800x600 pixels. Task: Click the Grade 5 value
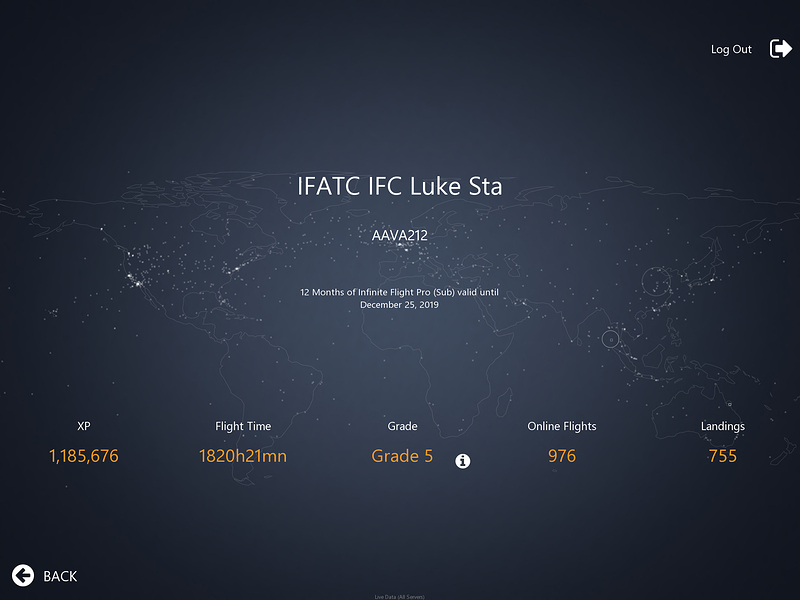402,456
